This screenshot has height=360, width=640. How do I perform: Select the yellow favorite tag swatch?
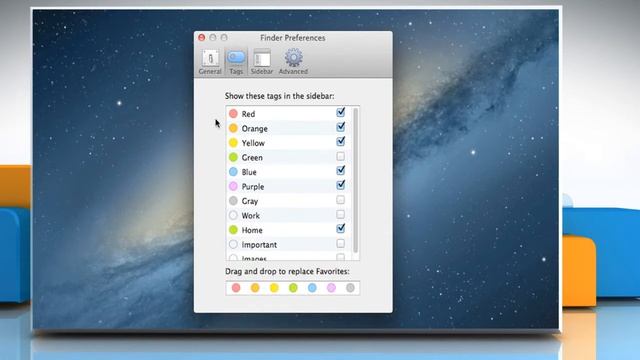pyautogui.click(x=274, y=288)
